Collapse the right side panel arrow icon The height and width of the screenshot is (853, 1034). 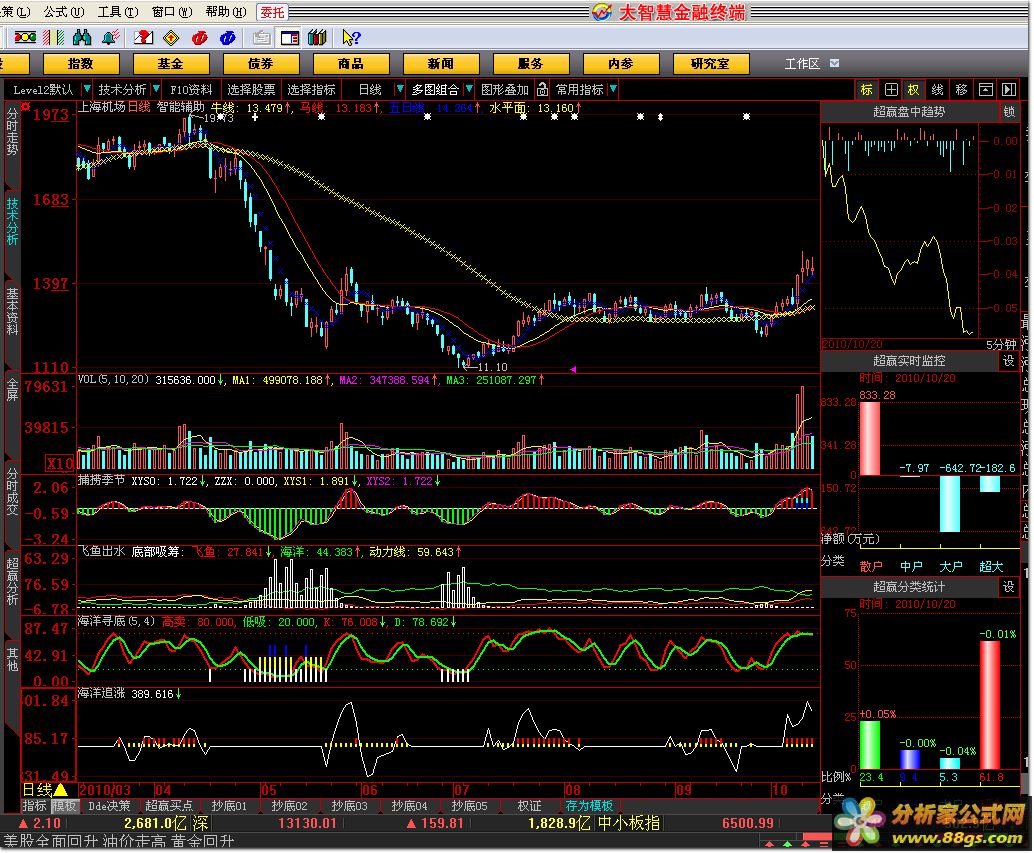tap(1009, 90)
